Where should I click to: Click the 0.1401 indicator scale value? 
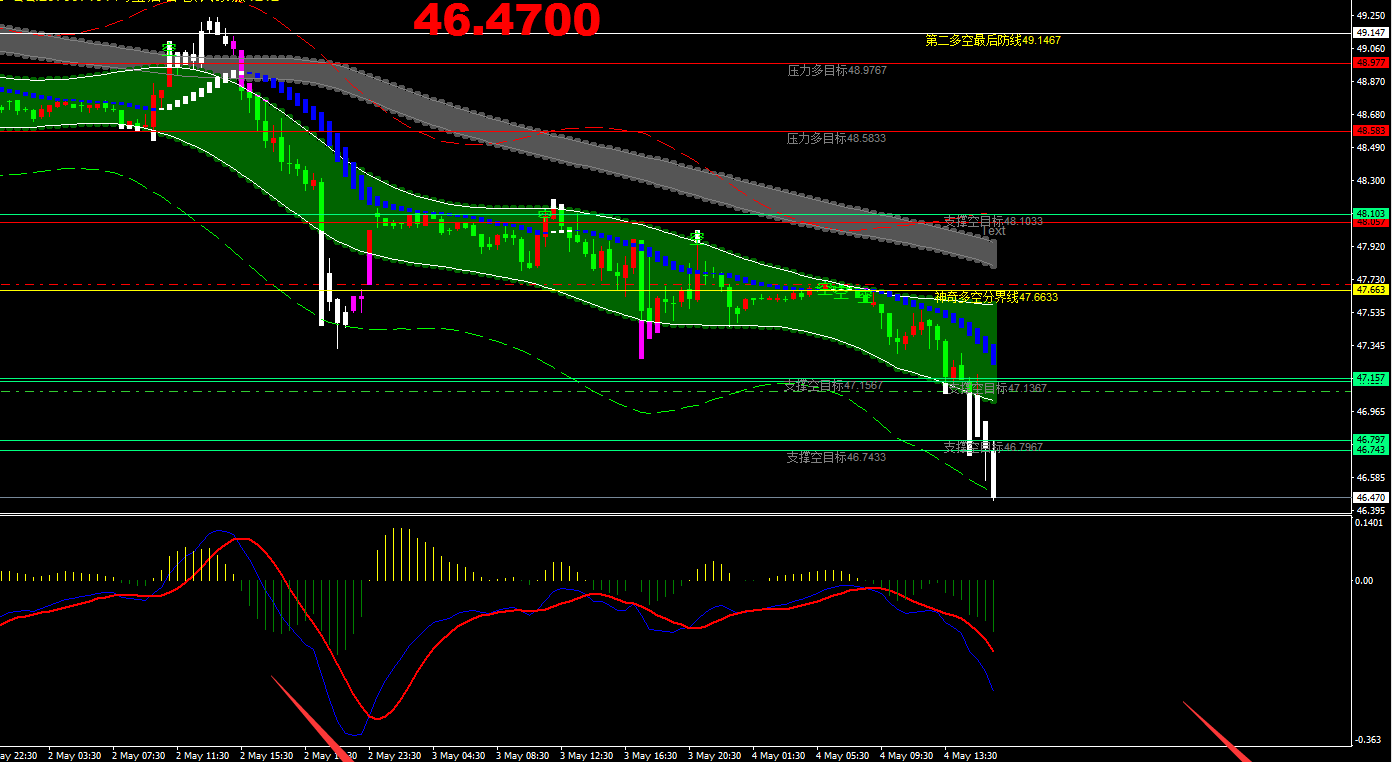(1370, 522)
